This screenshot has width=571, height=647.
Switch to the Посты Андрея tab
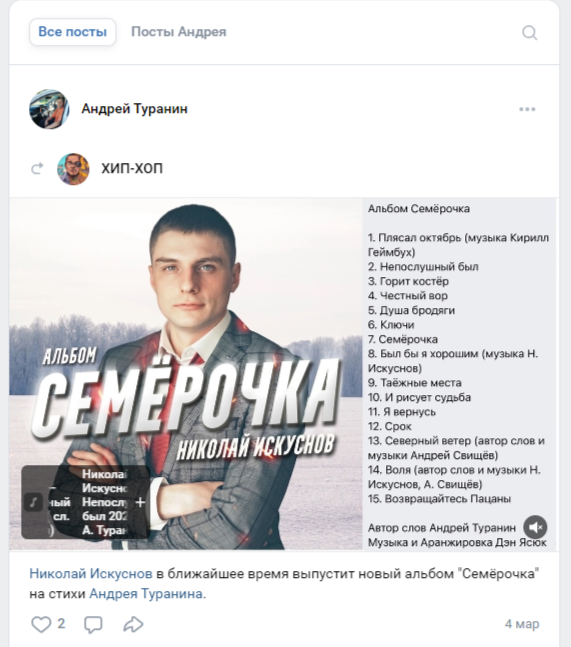(179, 32)
